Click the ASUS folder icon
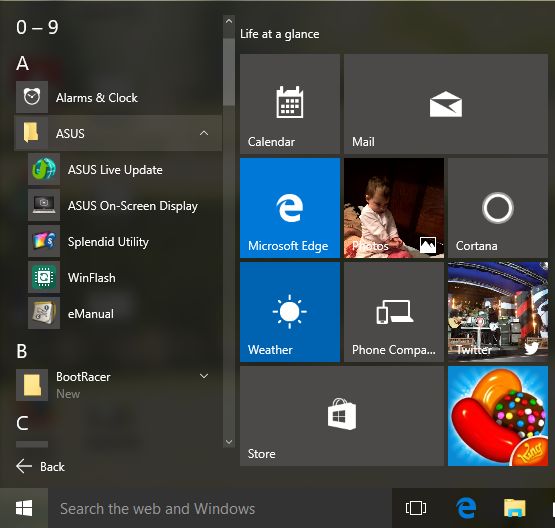 (x=32, y=133)
